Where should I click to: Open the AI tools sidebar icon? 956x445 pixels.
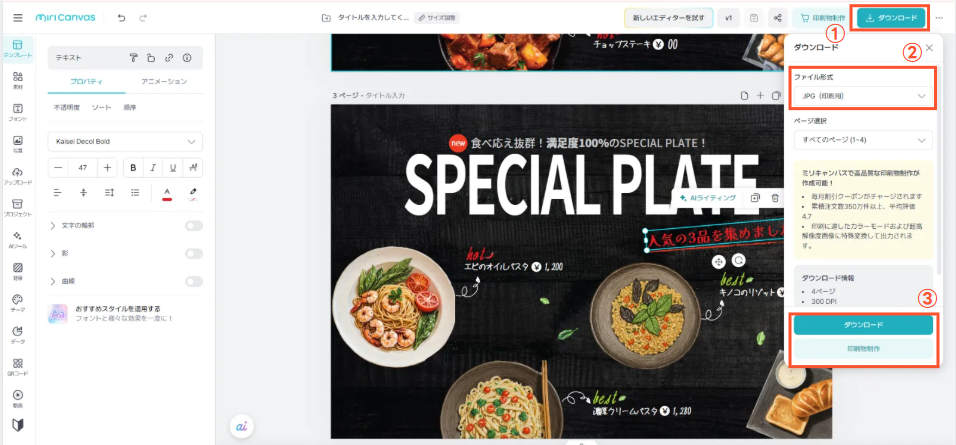pos(18,239)
